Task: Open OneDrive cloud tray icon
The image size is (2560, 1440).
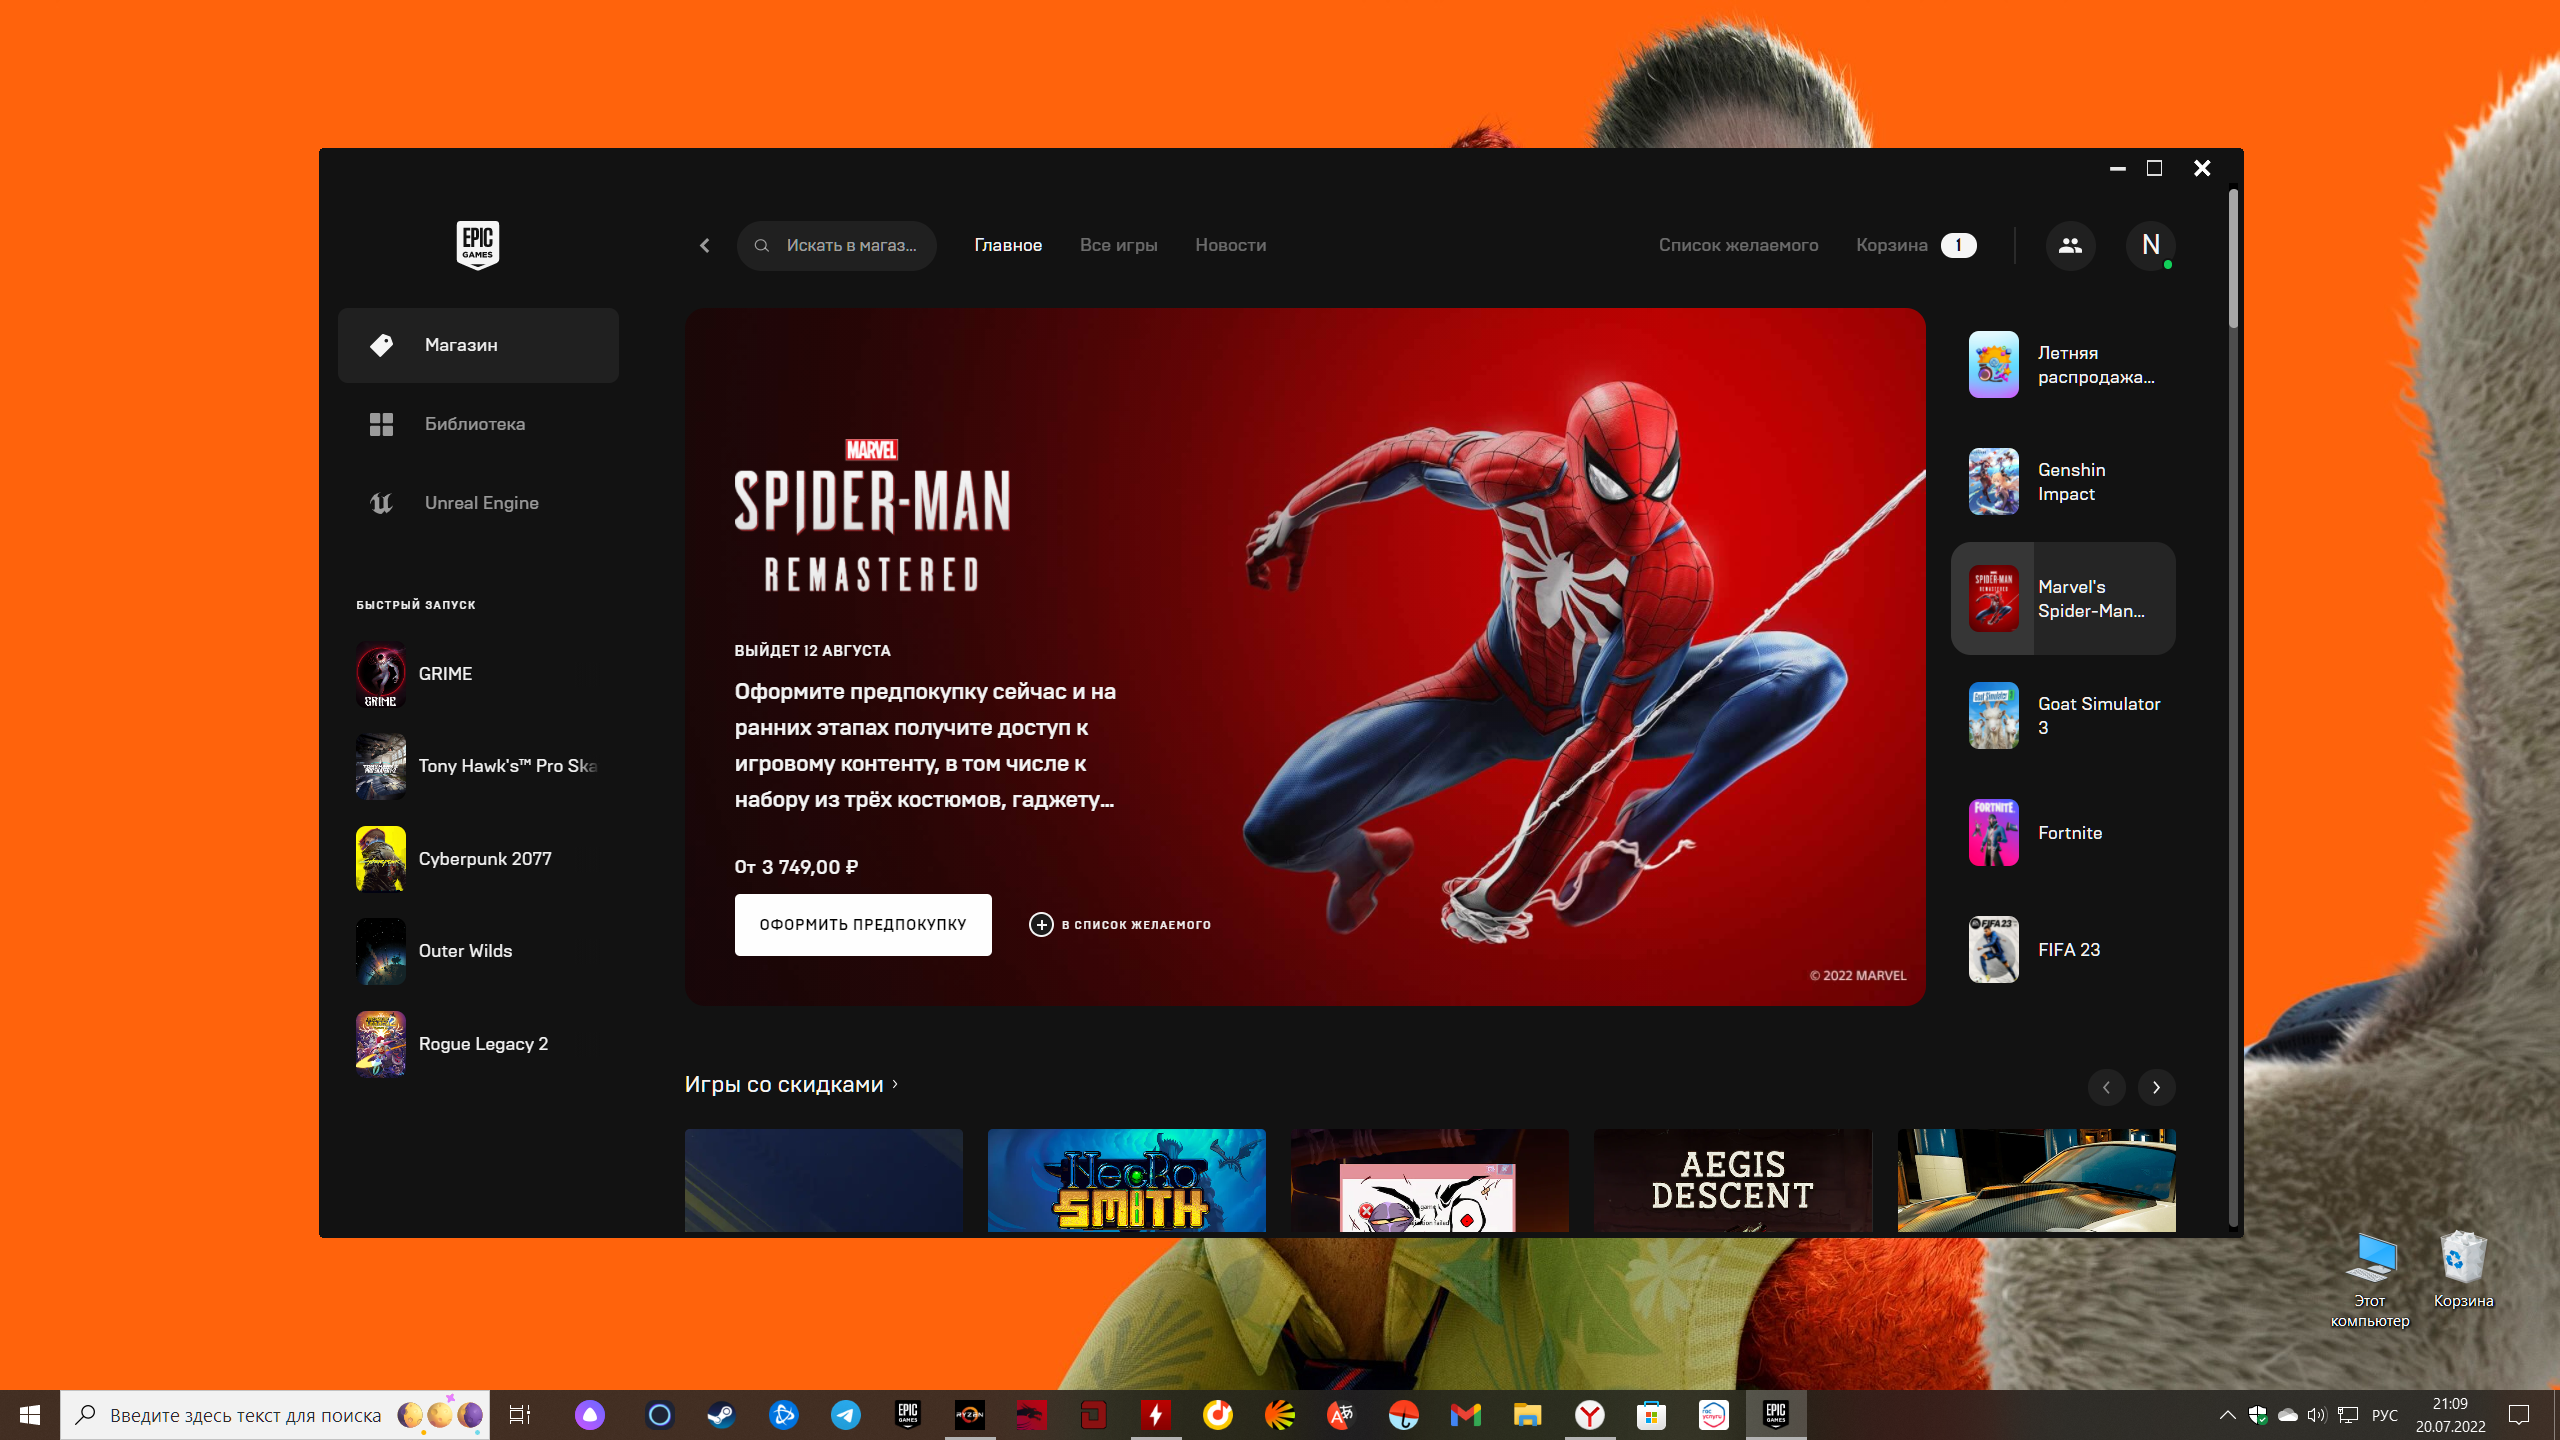Action: [x=2287, y=1415]
